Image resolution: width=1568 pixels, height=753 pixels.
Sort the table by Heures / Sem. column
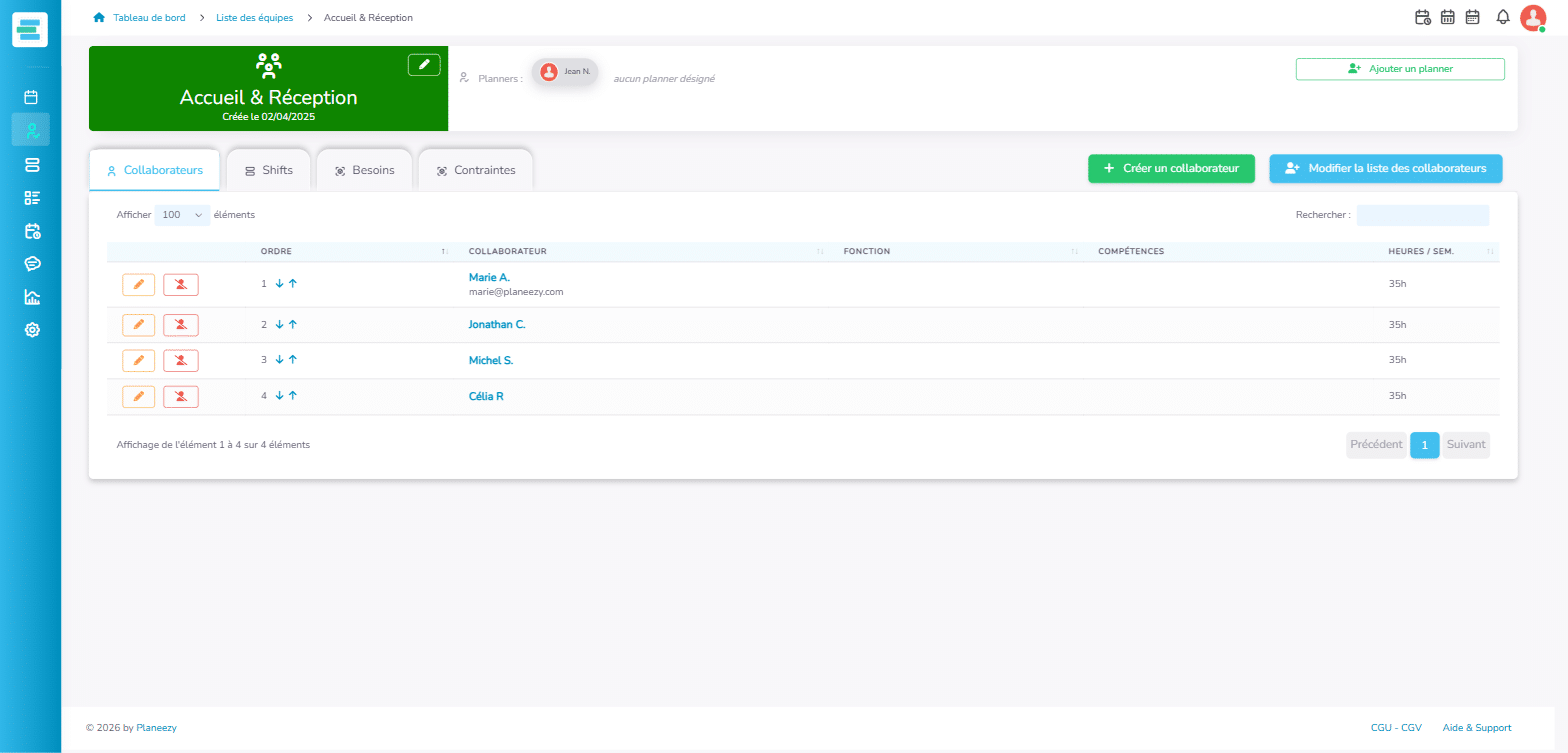point(1440,251)
